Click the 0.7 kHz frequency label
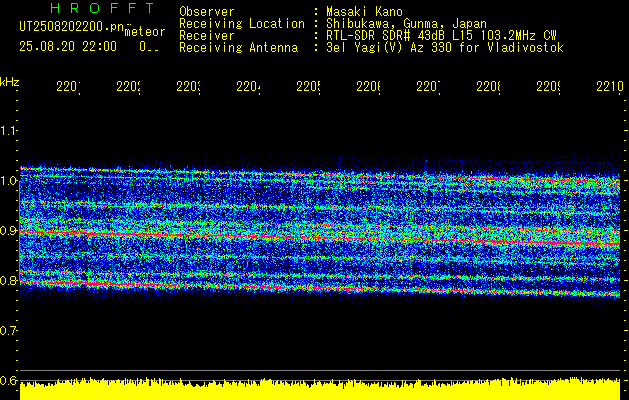This screenshot has height=400, width=629. click(x=8, y=331)
